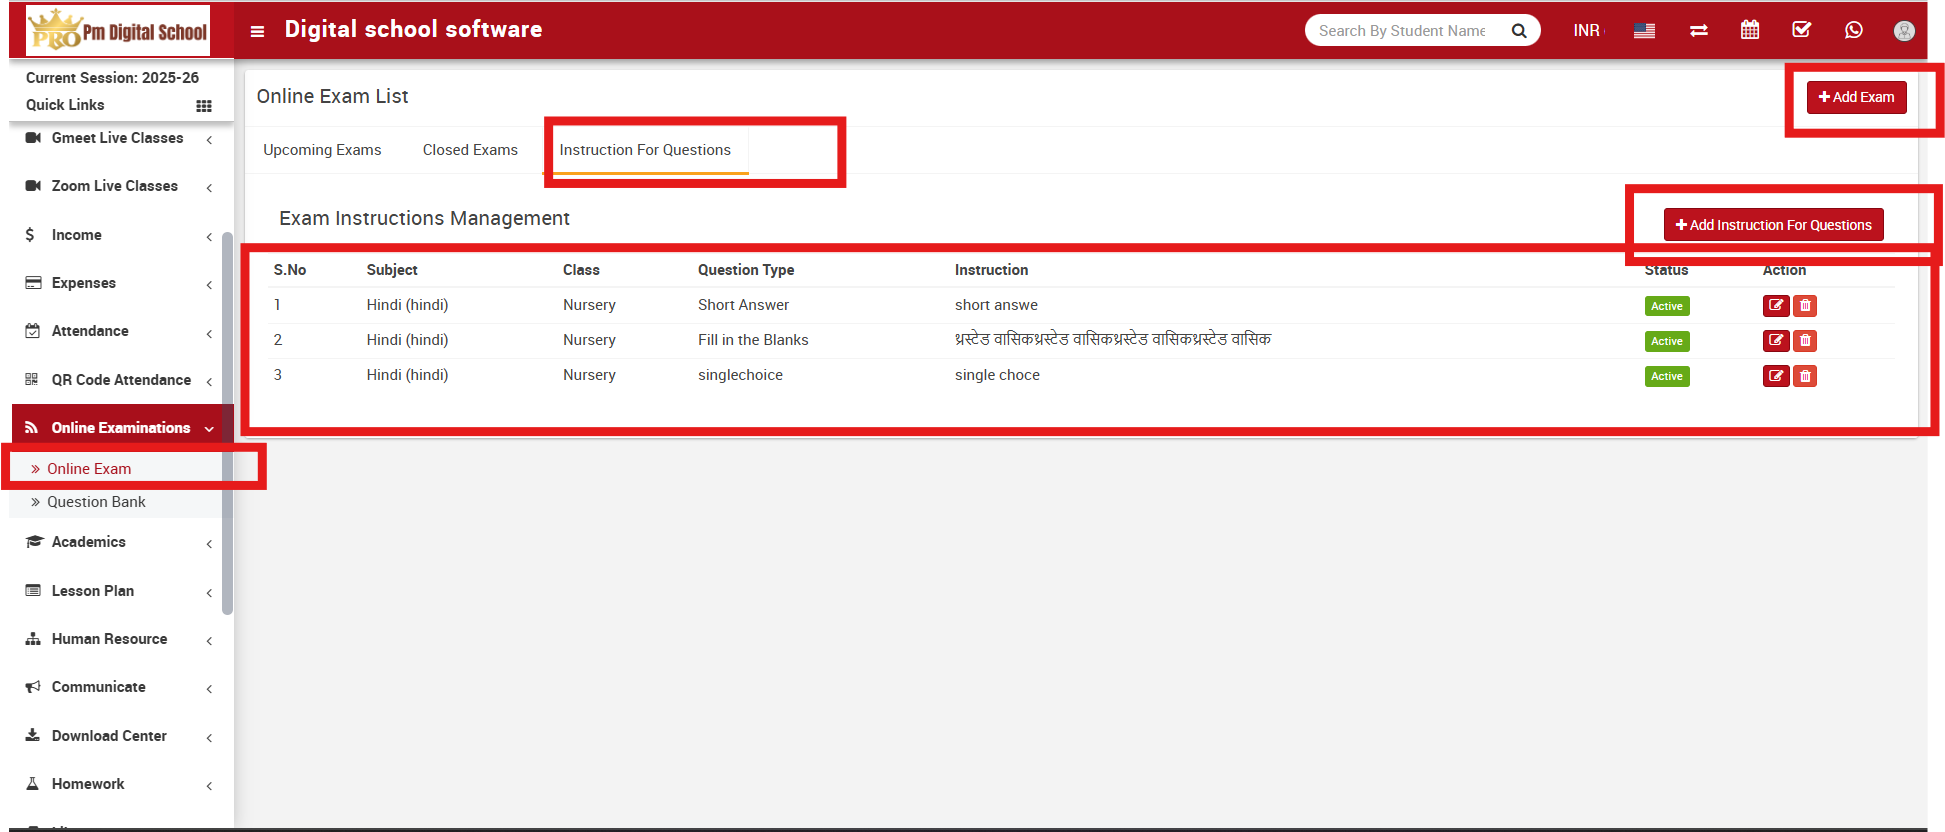
Task: Click Add Instruction For Questions button
Action: pyautogui.click(x=1773, y=225)
